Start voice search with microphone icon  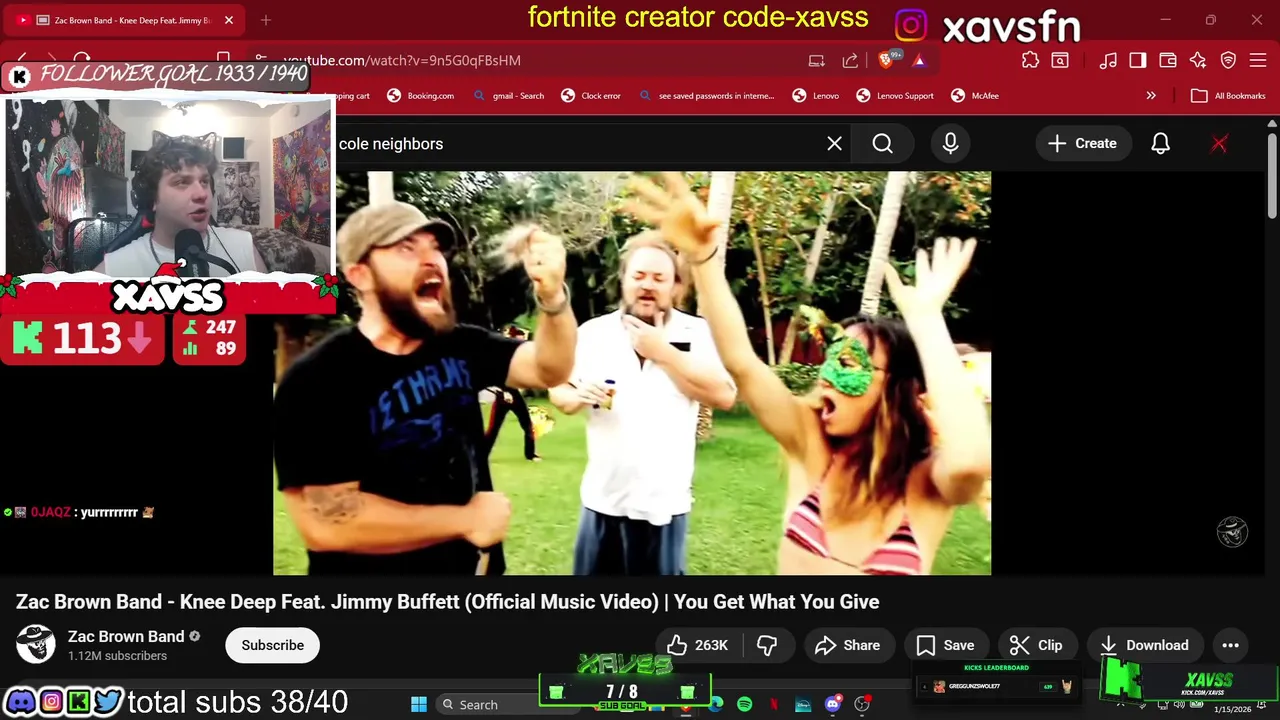(x=950, y=144)
